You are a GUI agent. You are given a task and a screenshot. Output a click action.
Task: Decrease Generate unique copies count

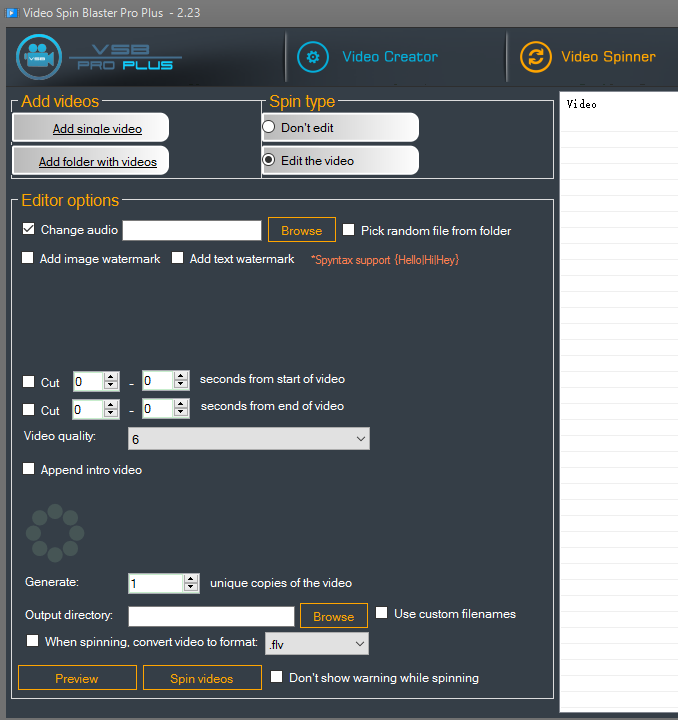click(x=191, y=588)
